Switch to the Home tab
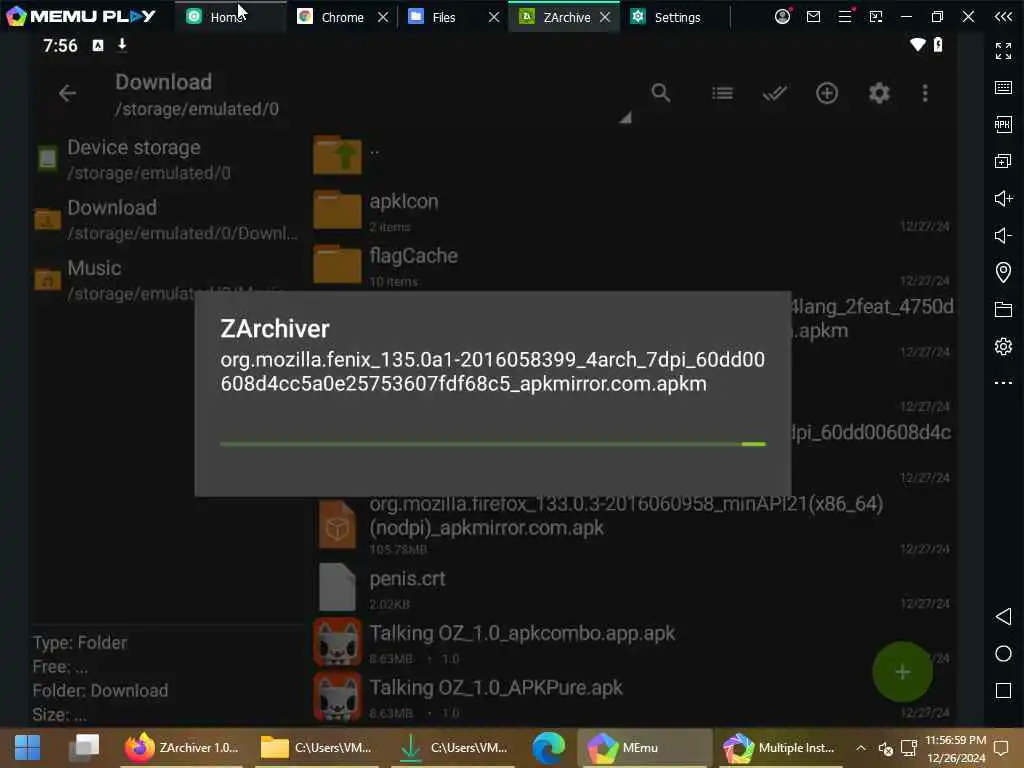Viewport: 1024px width, 768px height. tap(229, 17)
